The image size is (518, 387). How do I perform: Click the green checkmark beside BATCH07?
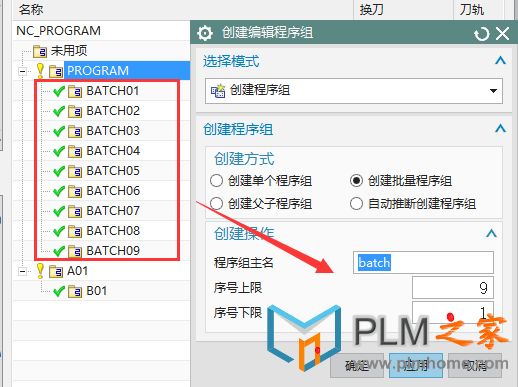(59, 211)
